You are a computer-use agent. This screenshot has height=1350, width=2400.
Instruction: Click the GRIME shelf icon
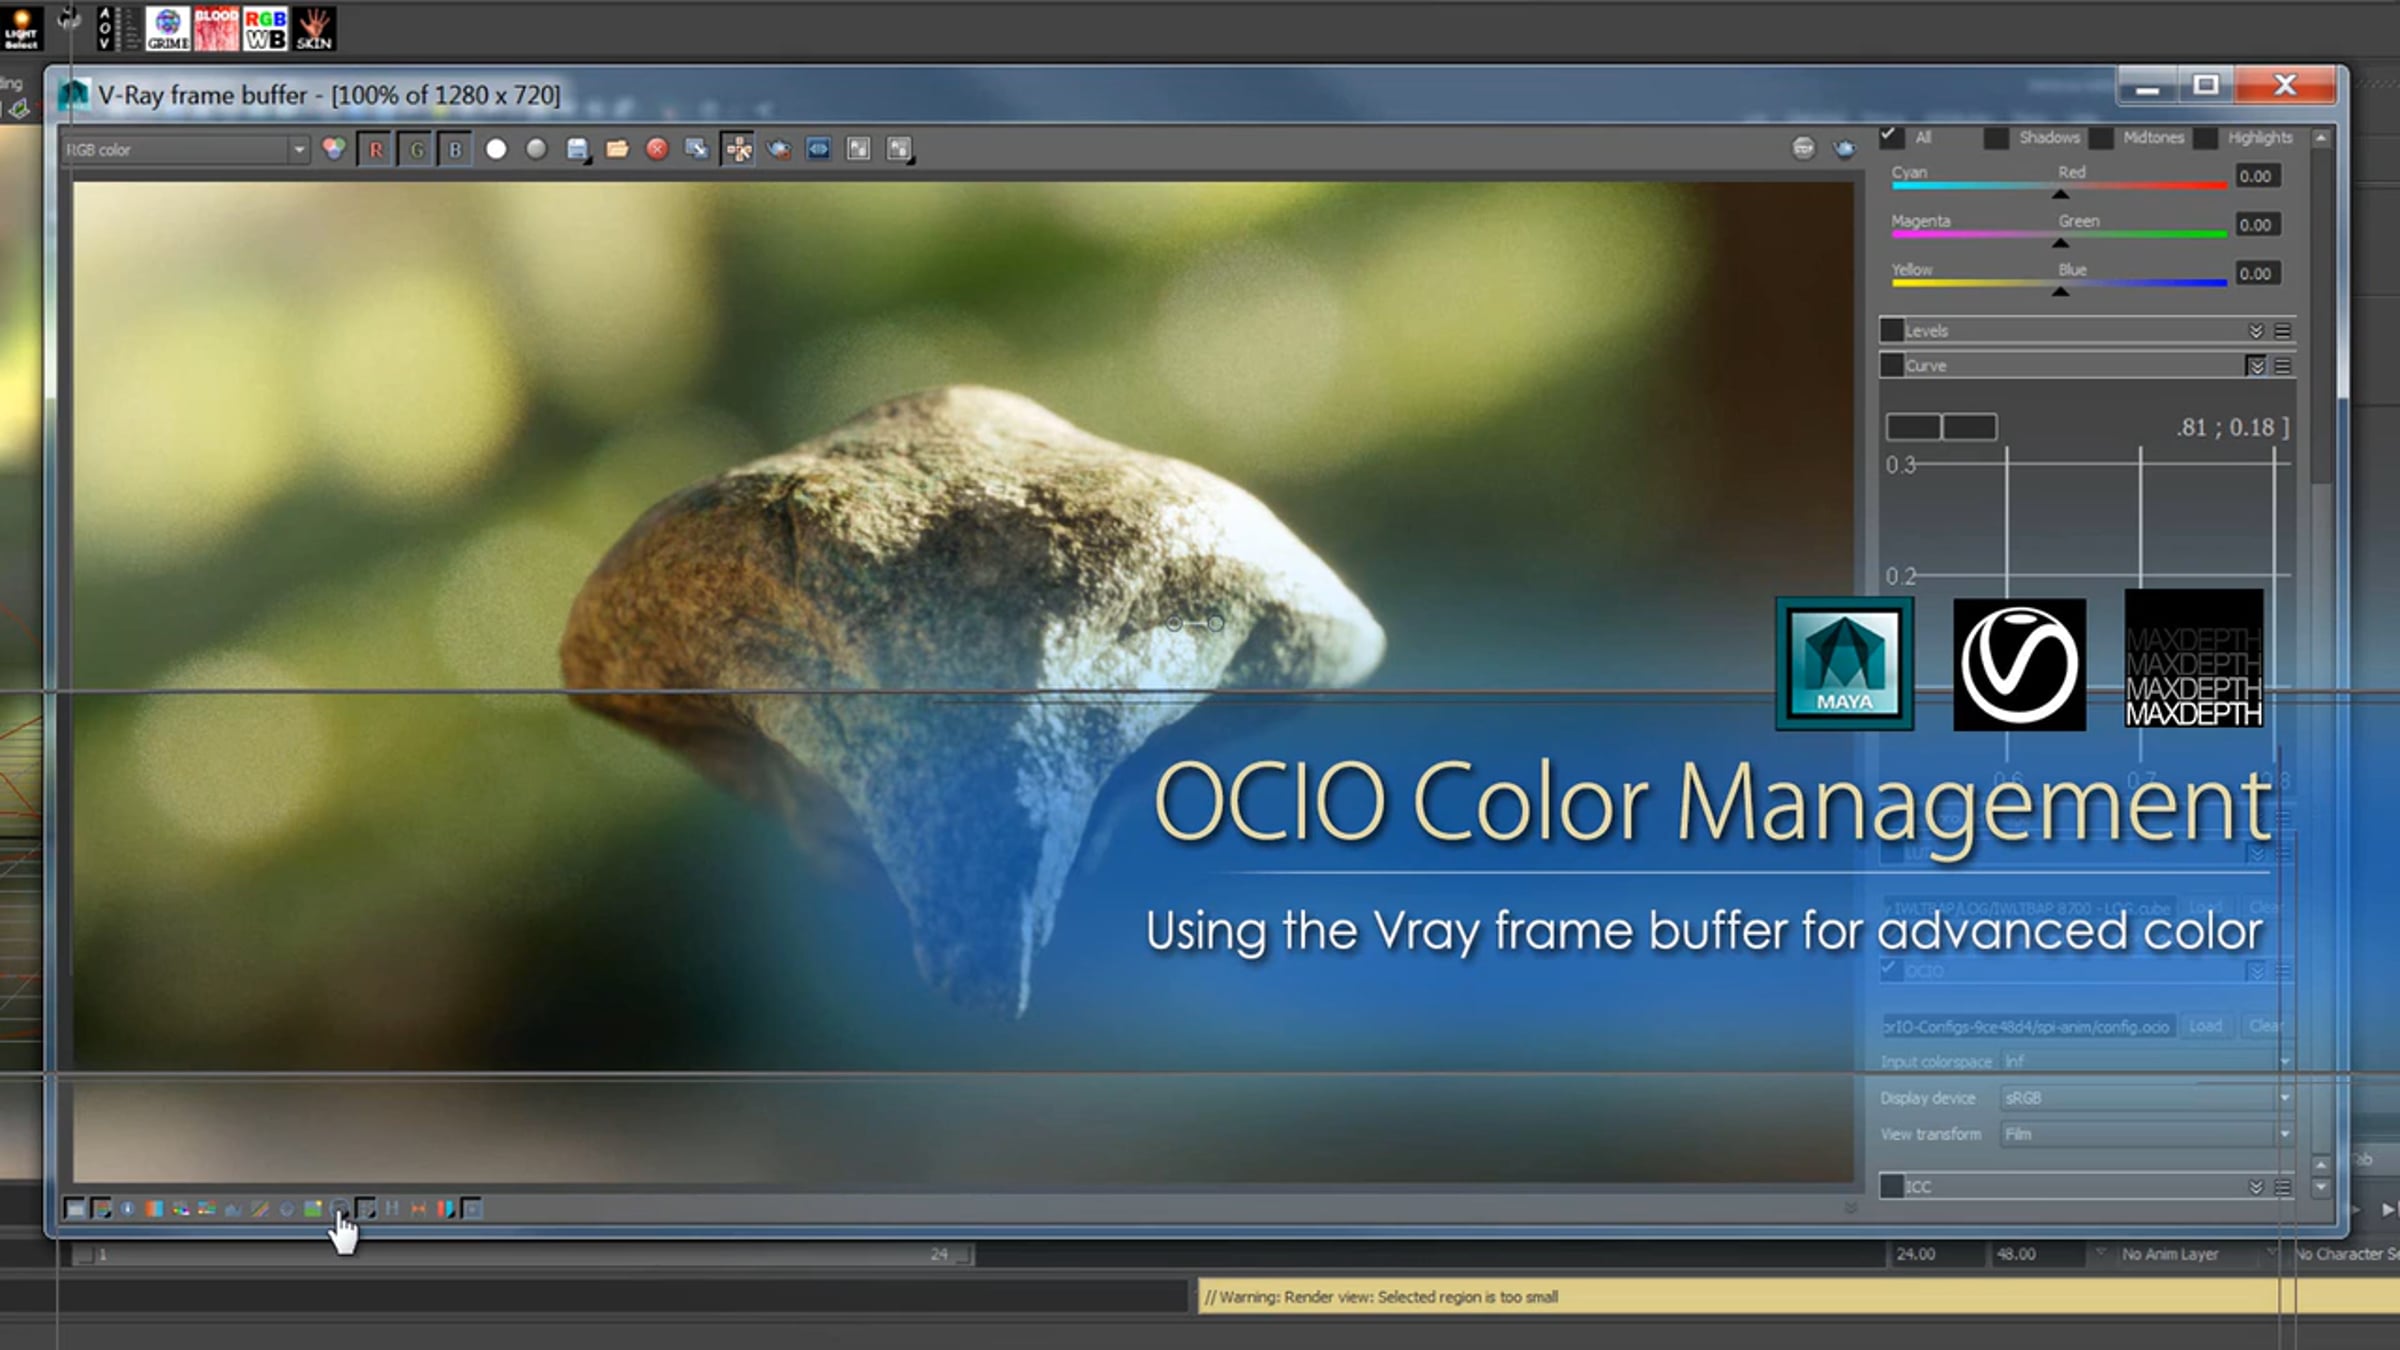[167, 28]
